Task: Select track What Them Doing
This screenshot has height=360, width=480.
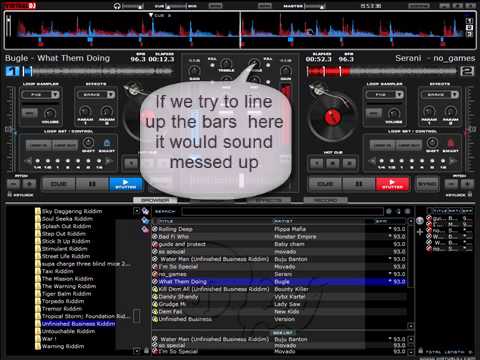Action: coord(279,282)
